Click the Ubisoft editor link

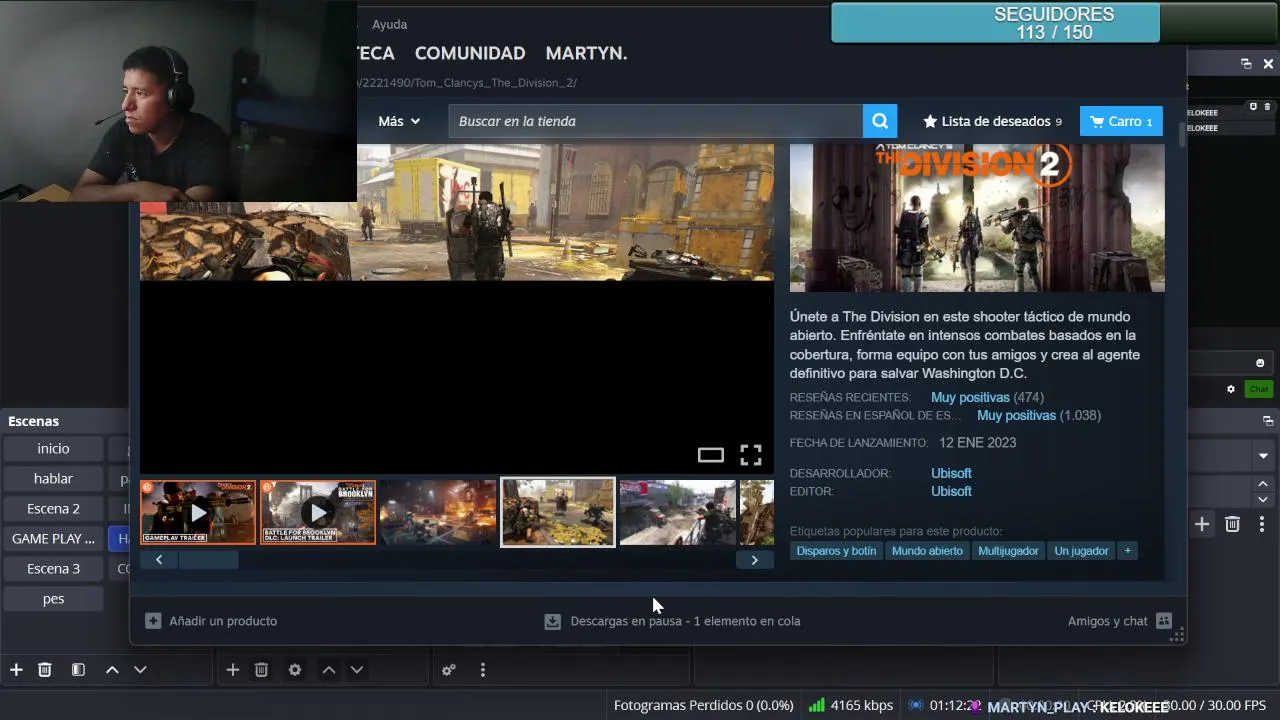951,491
